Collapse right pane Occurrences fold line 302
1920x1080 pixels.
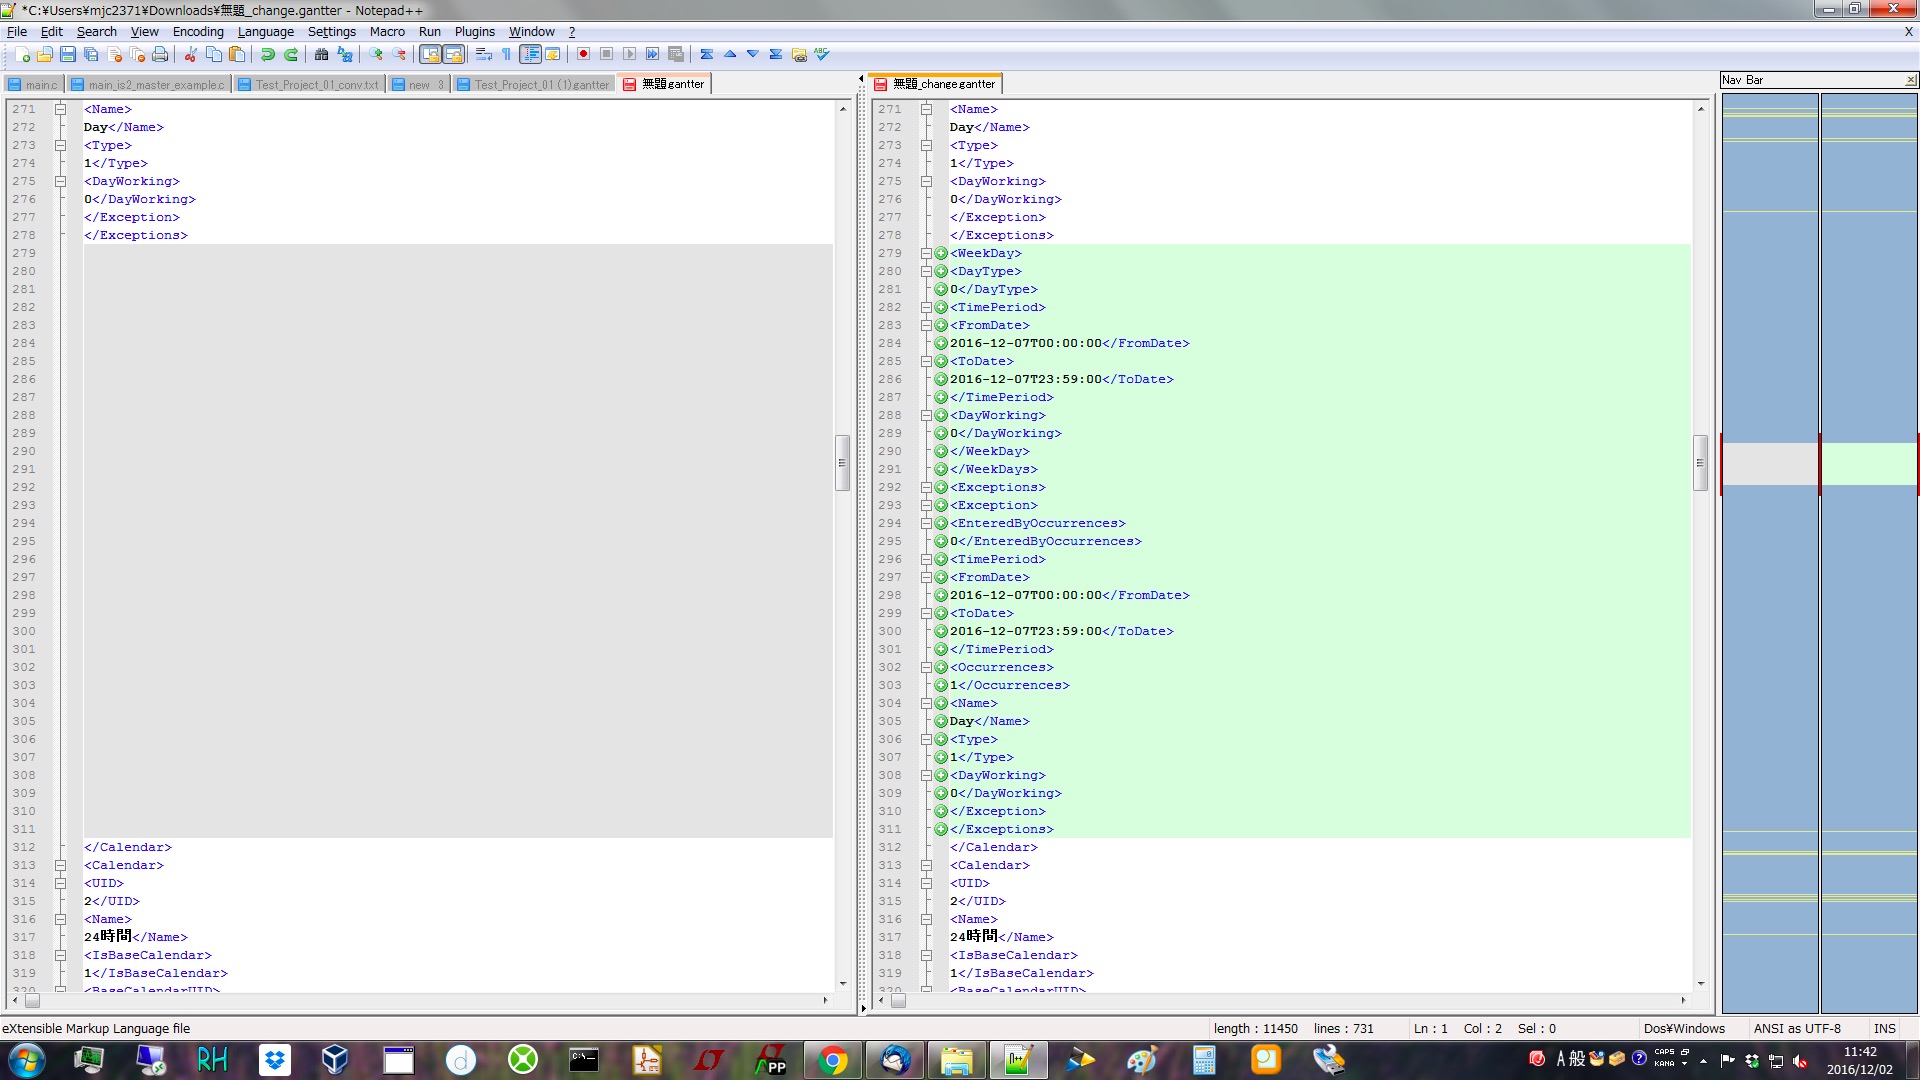(x=926, y=667)
